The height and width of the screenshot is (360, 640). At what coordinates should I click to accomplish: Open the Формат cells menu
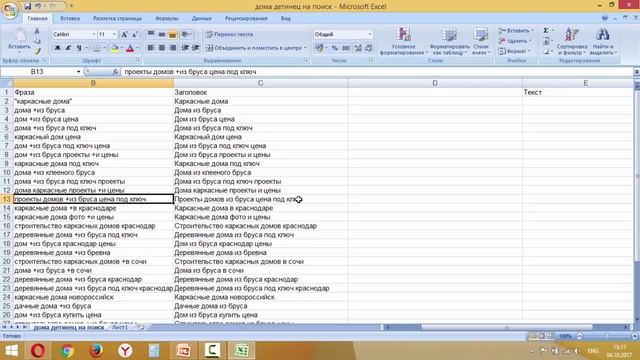tap(514, 51)
